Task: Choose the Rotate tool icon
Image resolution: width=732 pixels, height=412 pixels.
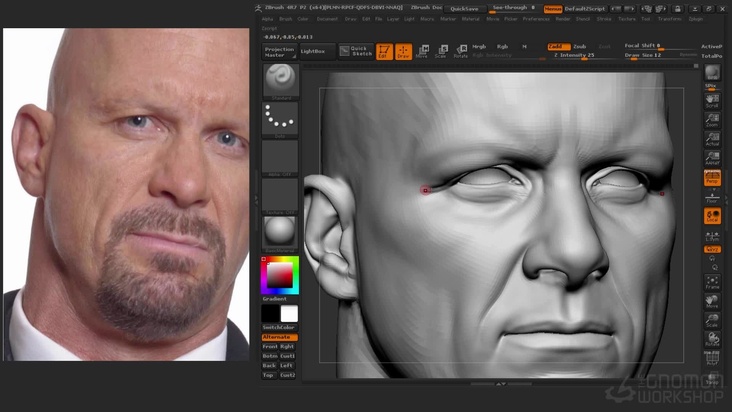Action: click(460, 51)
